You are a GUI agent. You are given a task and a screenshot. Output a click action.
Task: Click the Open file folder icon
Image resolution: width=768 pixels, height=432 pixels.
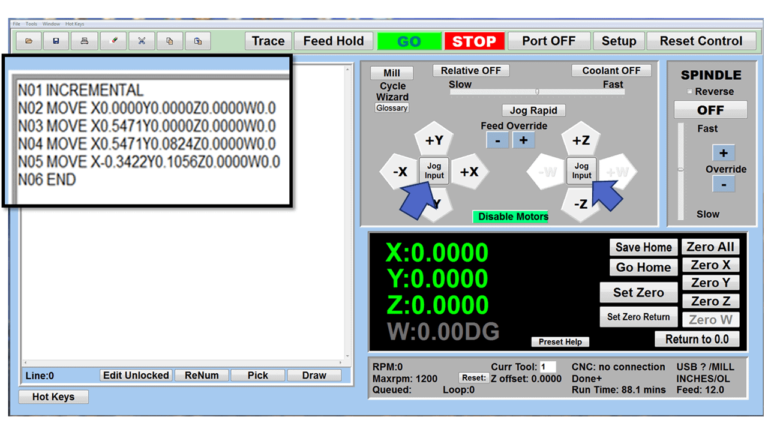coord(27,41)
